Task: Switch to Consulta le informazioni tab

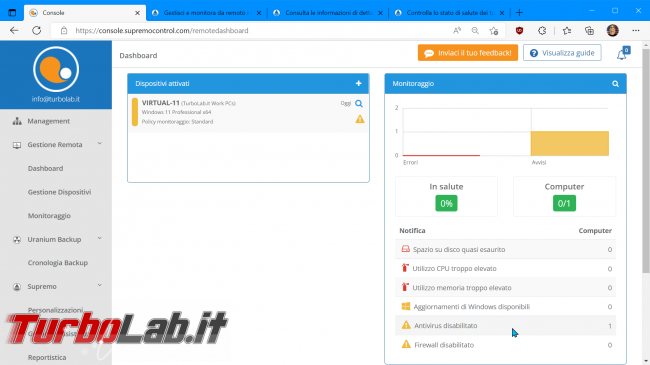Action: (328, 13)
